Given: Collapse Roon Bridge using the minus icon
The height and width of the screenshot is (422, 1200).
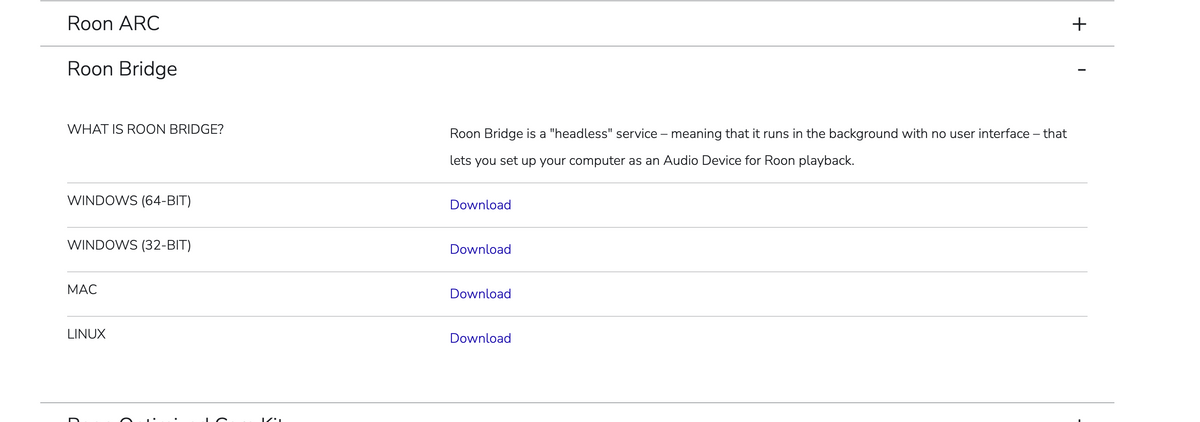Looking at the screenshot, I should [x=1080, y=70].
